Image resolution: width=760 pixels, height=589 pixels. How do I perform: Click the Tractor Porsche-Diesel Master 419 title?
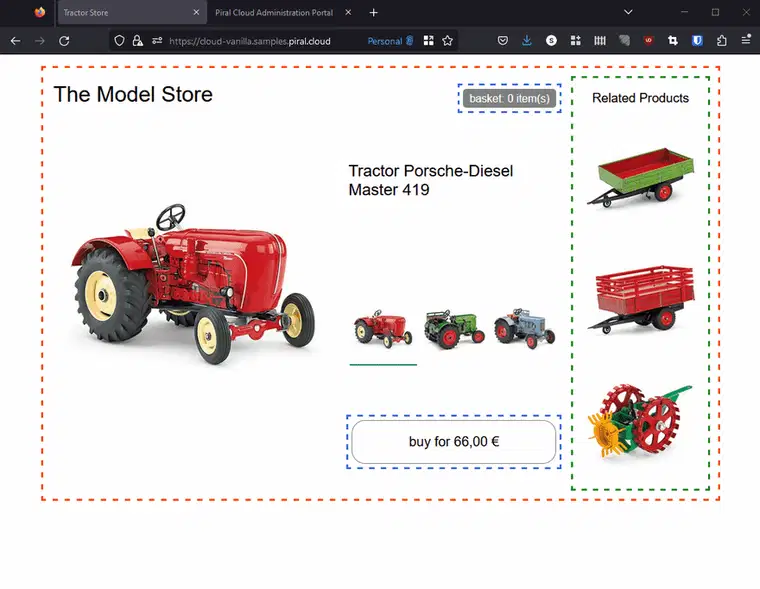[430, 180]
